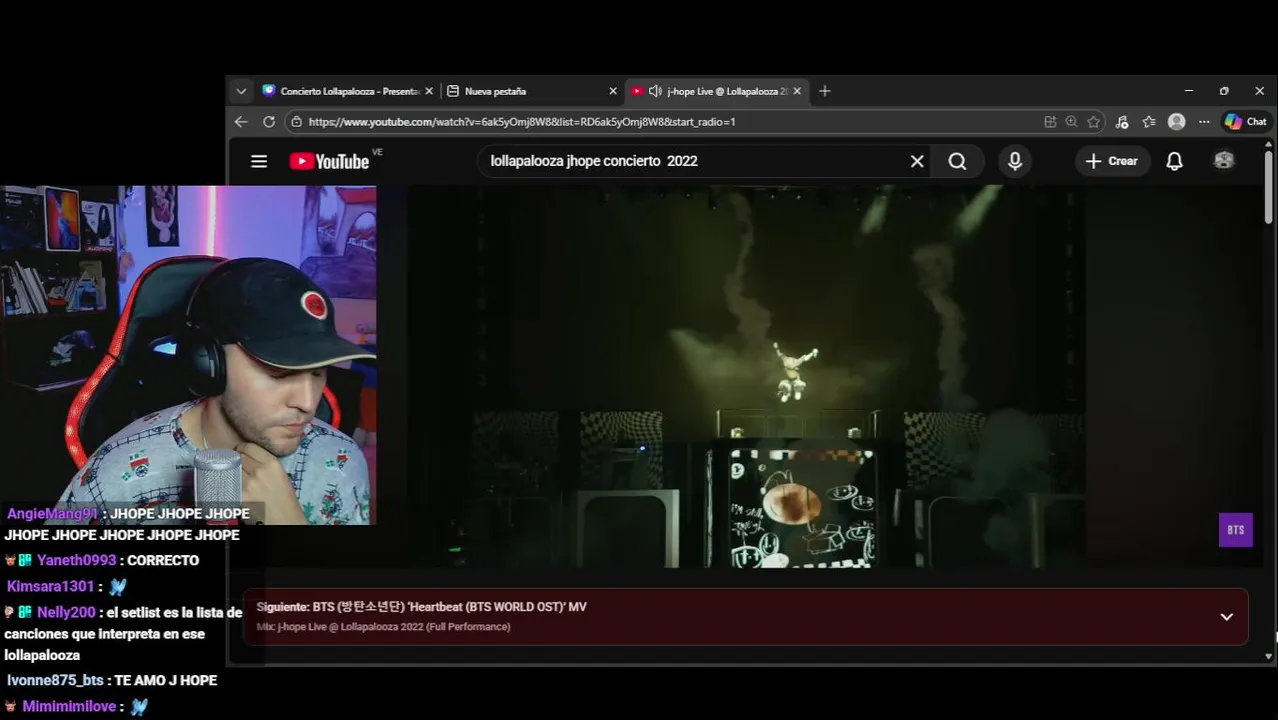Screen dimensions: 1278x720
Task: Click the username Mimimimilove in chat
Action: tap(69, 707)
